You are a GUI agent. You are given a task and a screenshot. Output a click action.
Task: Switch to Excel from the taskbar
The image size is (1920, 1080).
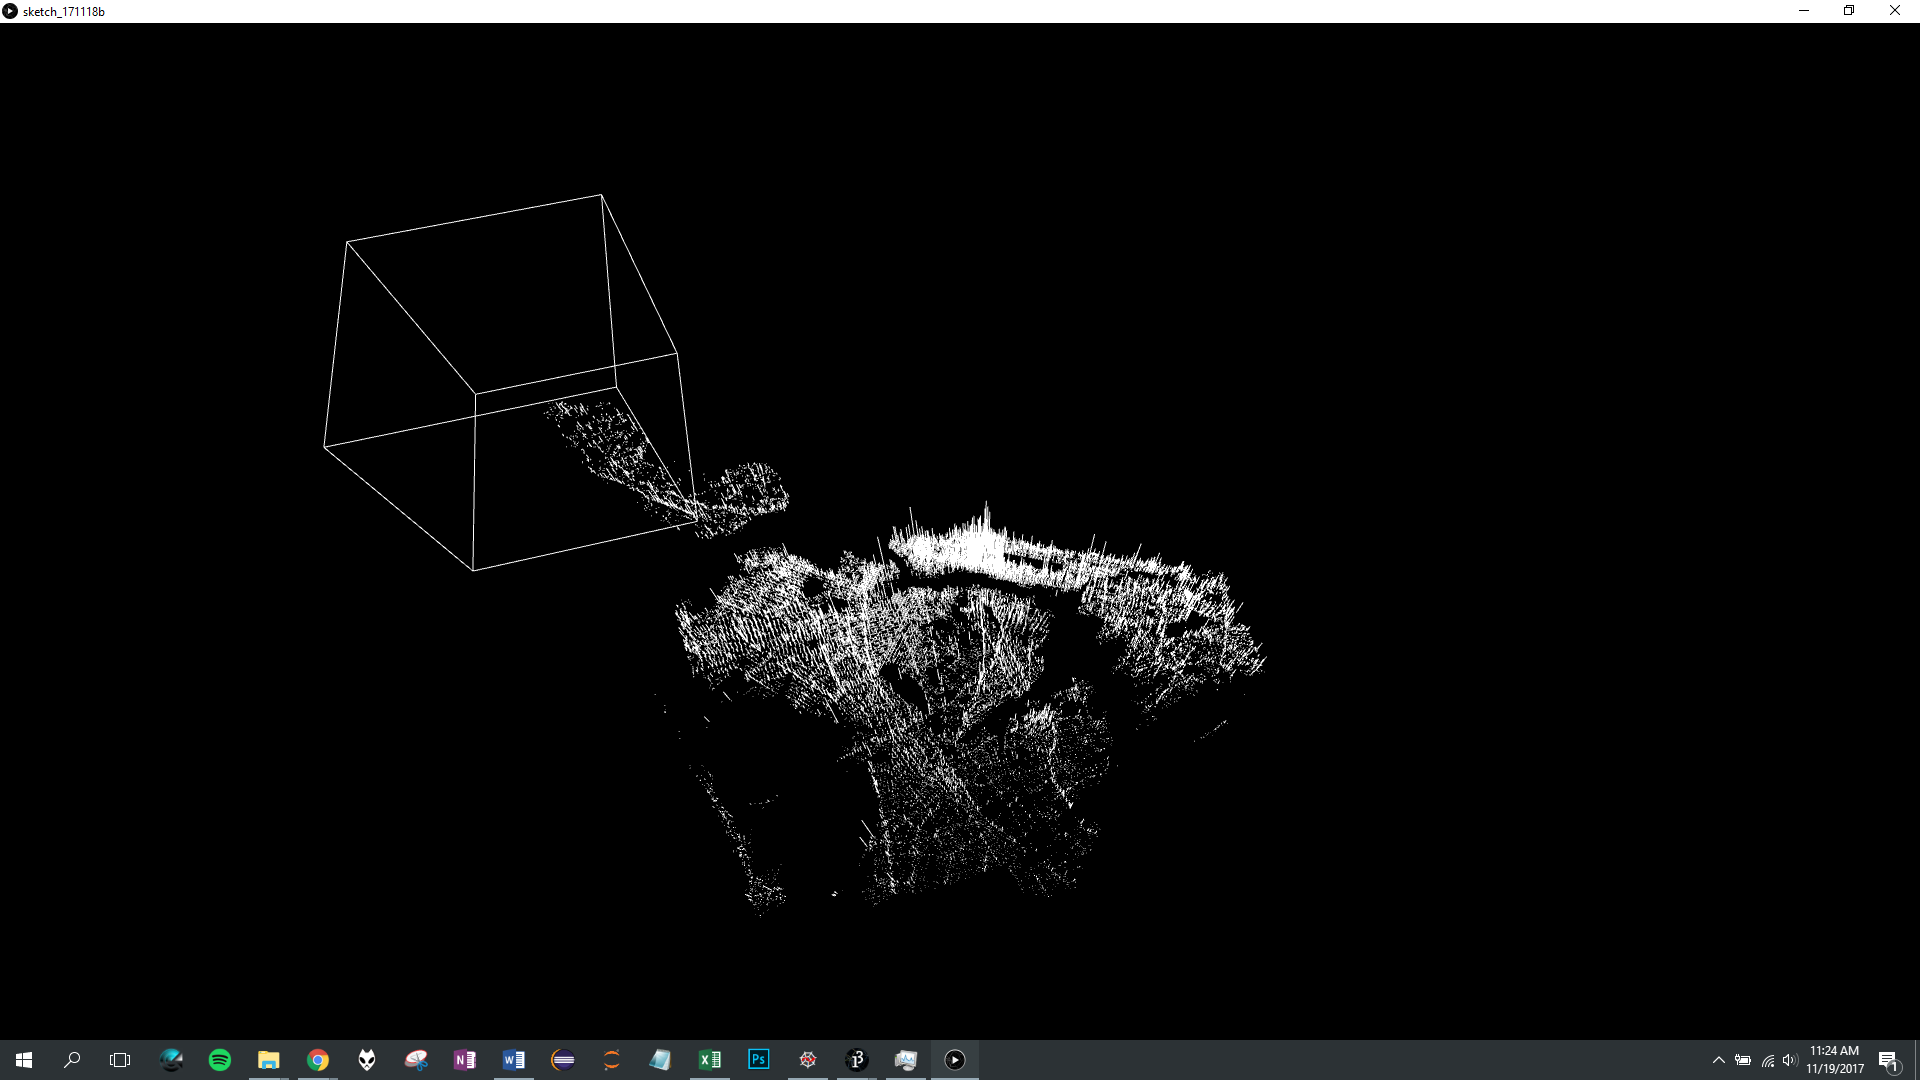[710, 1060]
